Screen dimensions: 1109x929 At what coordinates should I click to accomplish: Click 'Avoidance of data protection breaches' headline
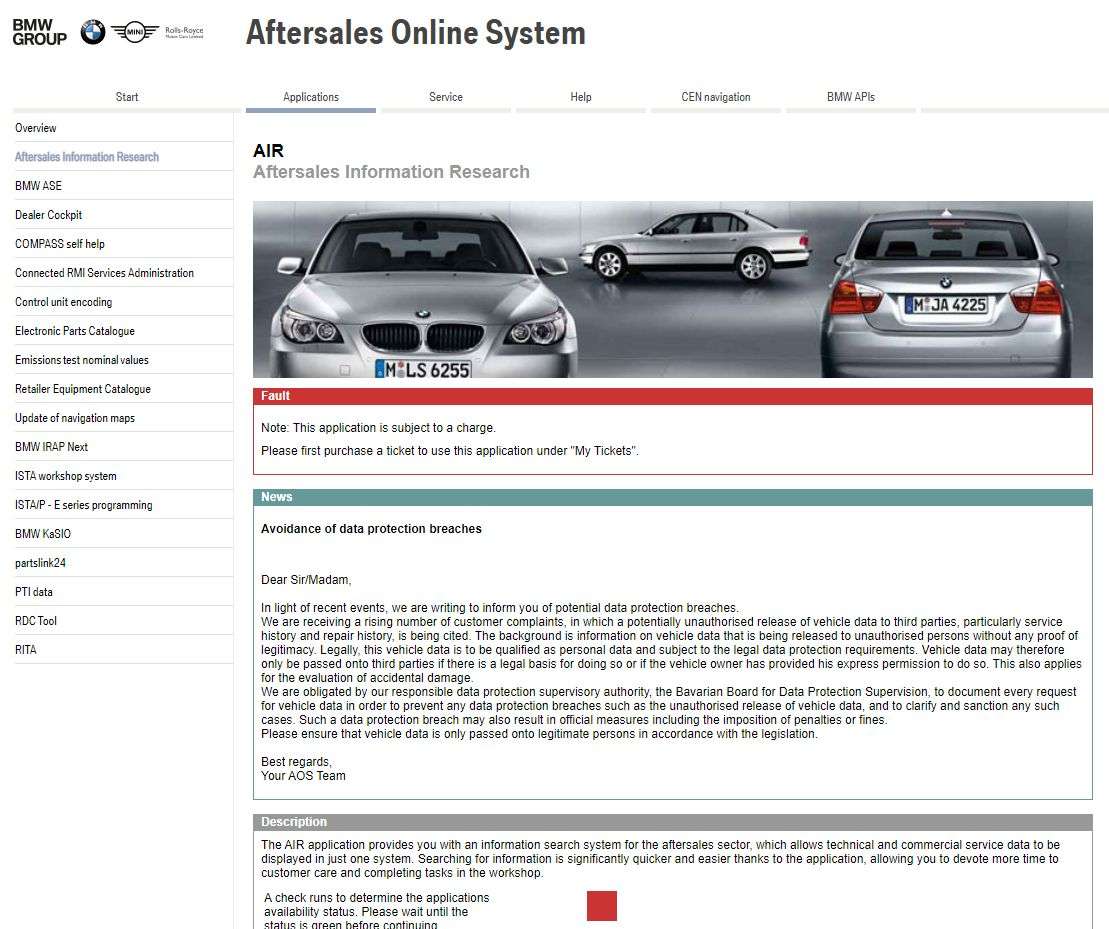(371, 529)
